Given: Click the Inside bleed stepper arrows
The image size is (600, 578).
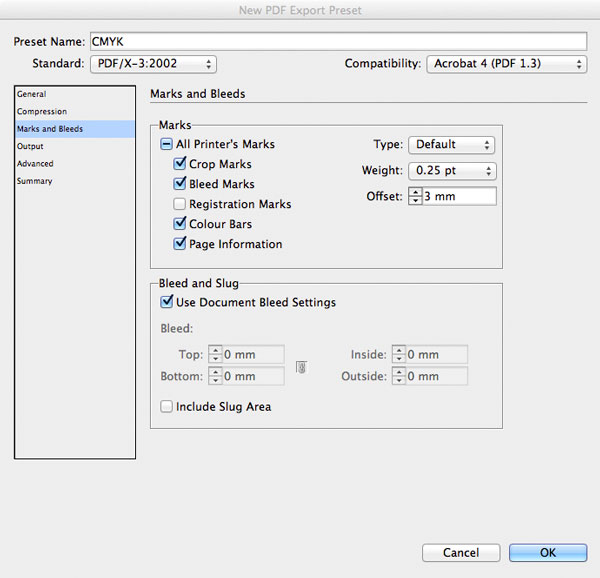Looking at the screenshot, I should pos(399,354).
